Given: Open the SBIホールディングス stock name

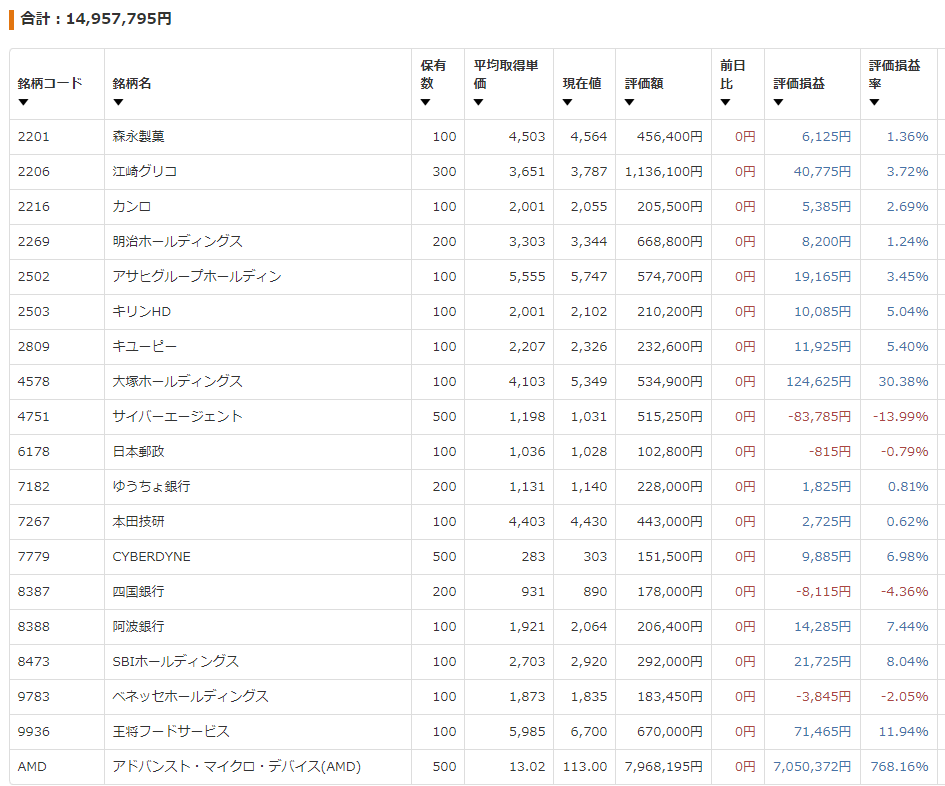Looking at the screenshot, I should (176, 662).
